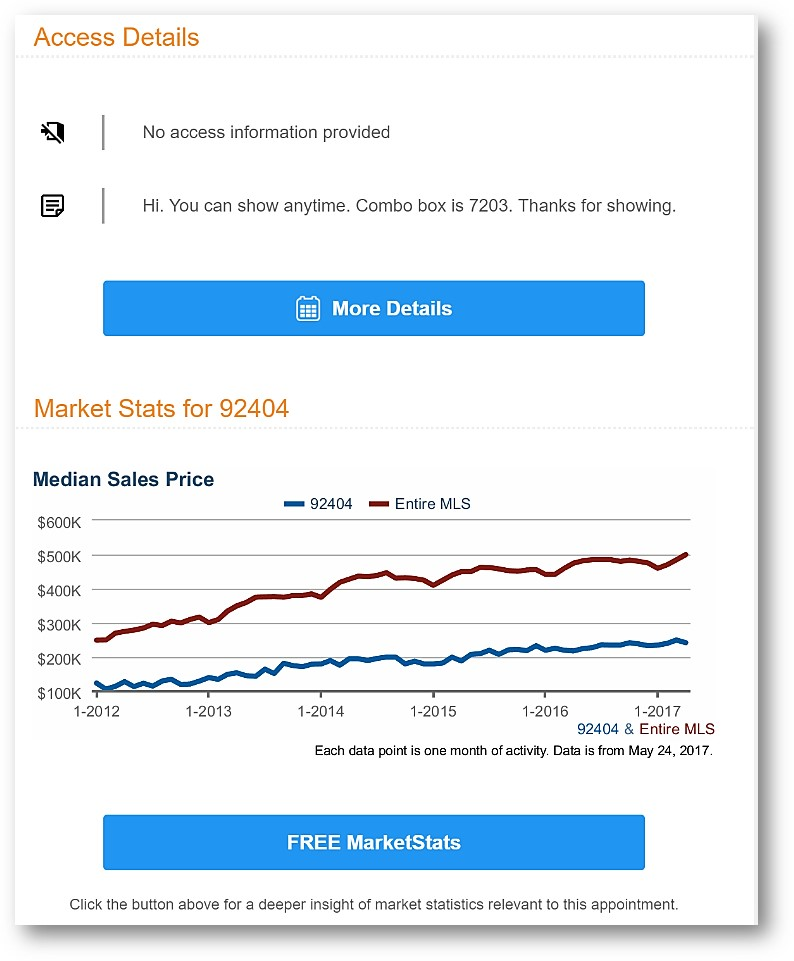Click the Median Sales Price chart title
The width and height of the screenshot is (794, 961).
tap(123, 480)
